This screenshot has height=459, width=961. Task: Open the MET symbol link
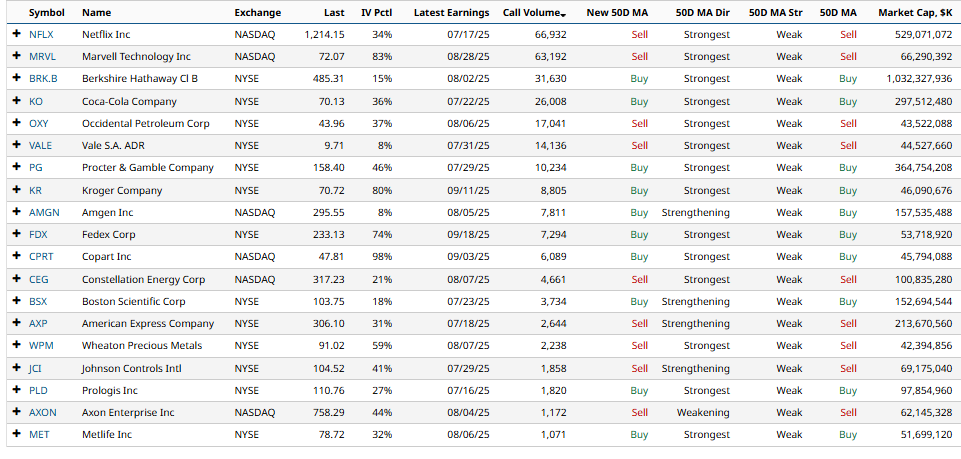[39, 434]
